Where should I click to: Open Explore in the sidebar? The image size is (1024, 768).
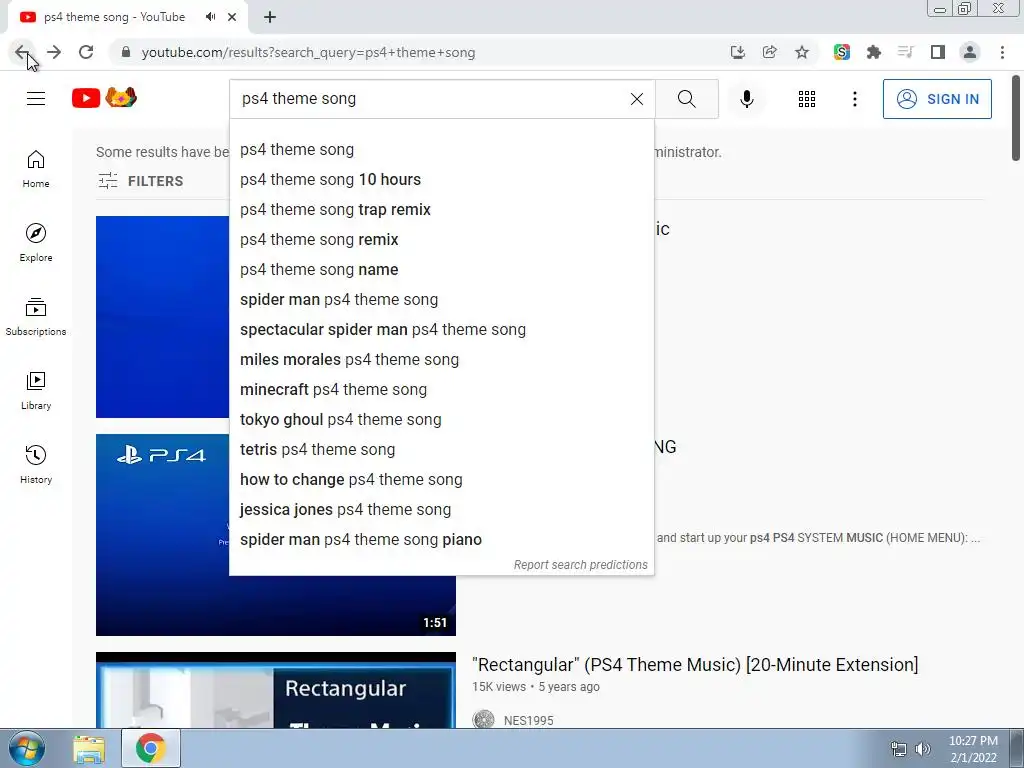tap(36, 243)
